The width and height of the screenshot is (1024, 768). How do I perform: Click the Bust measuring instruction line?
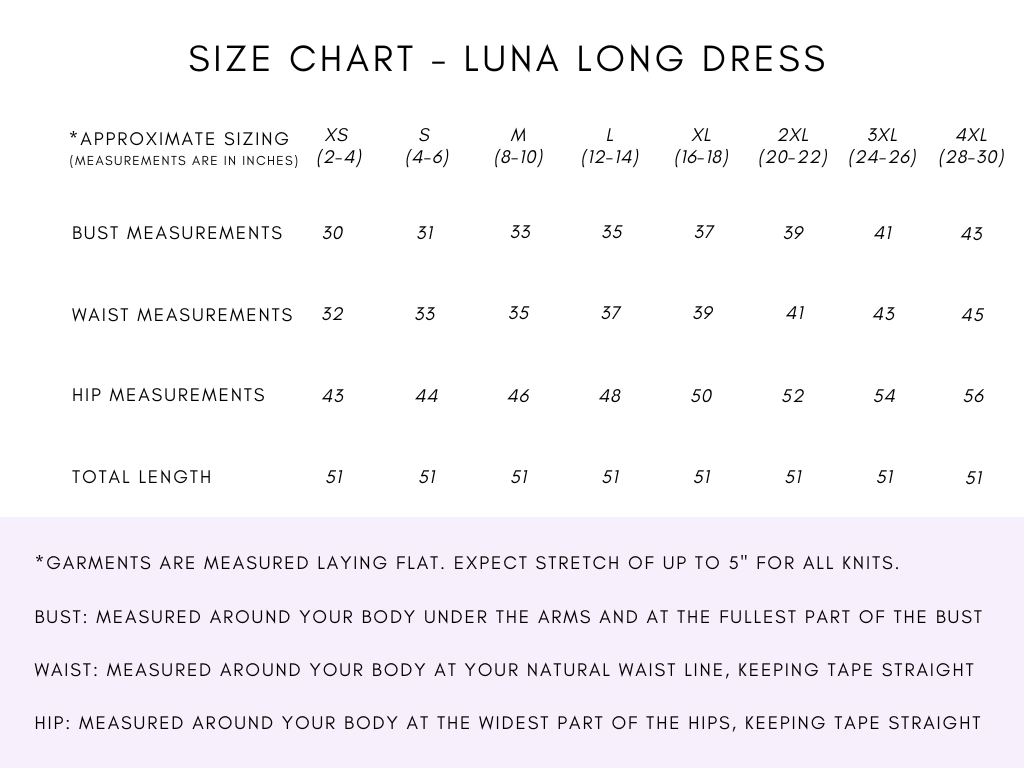click(508, 617)
